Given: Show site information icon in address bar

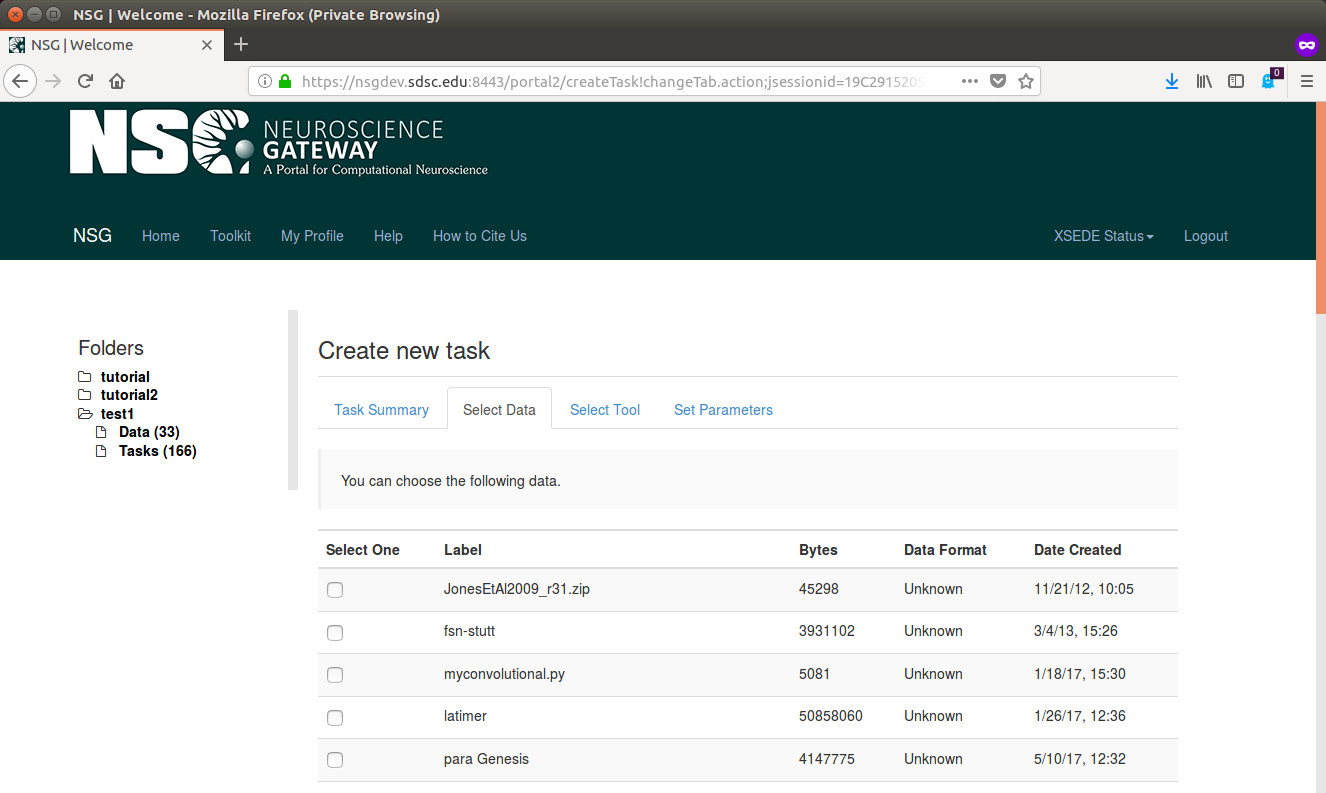Looking at the screenshot, I should pos(264,81).
